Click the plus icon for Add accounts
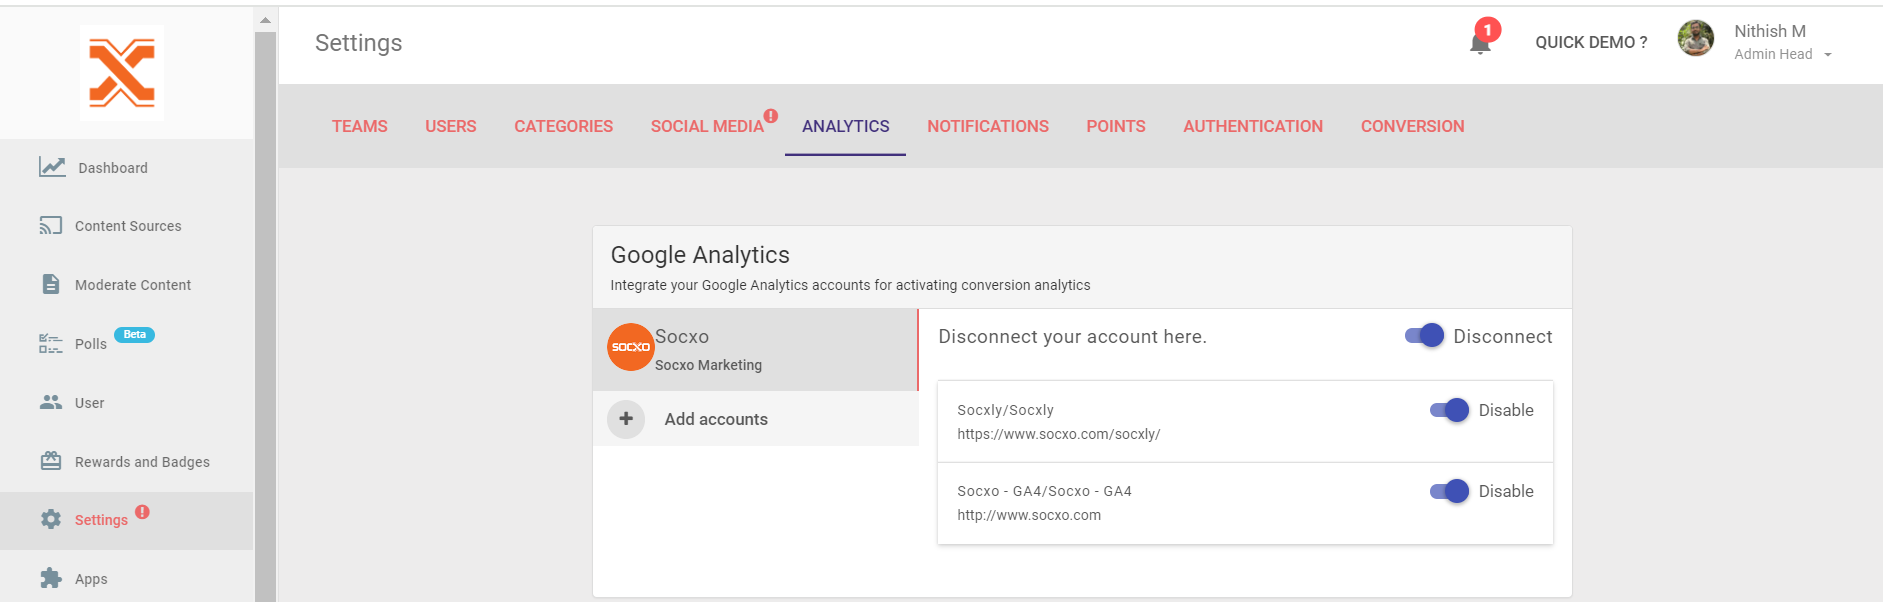Screen dimensions: 1883x602 tap(626, 419)
